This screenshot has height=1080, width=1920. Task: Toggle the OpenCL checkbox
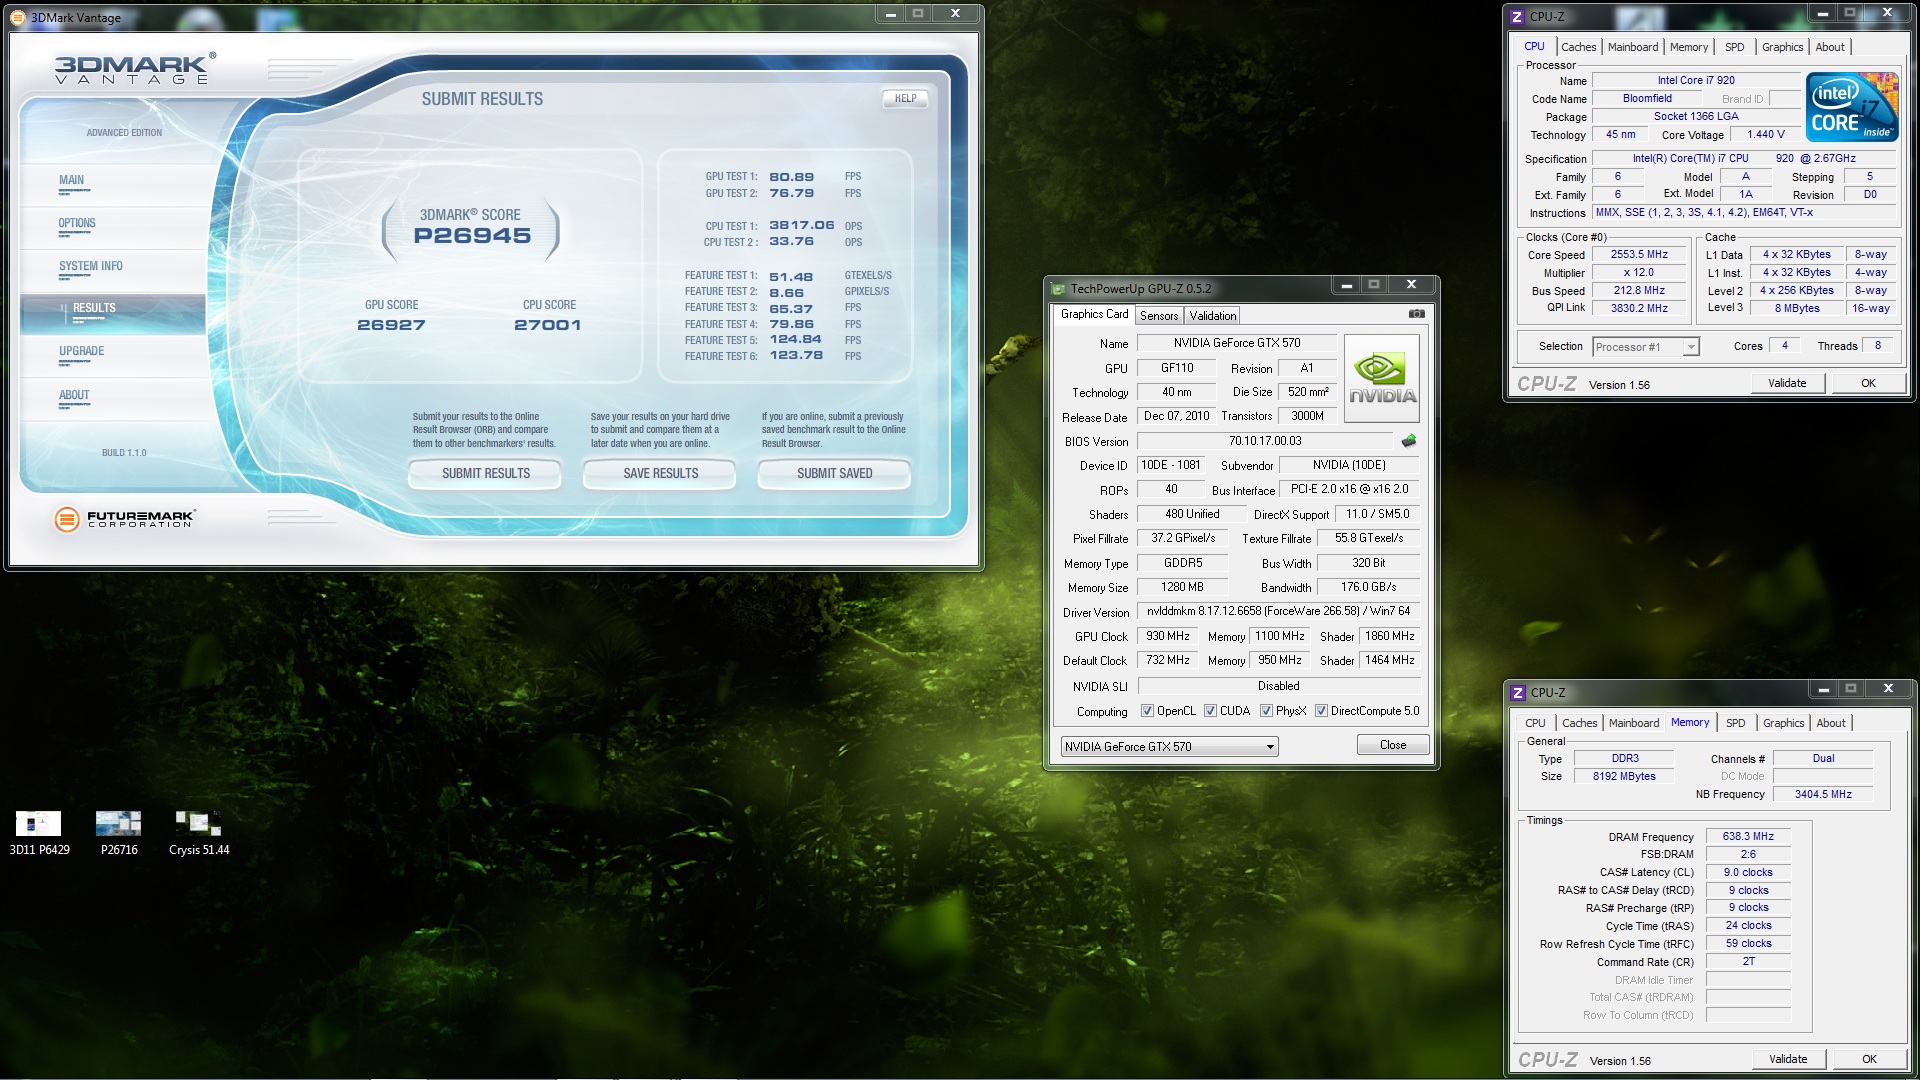pos(1148,711)
